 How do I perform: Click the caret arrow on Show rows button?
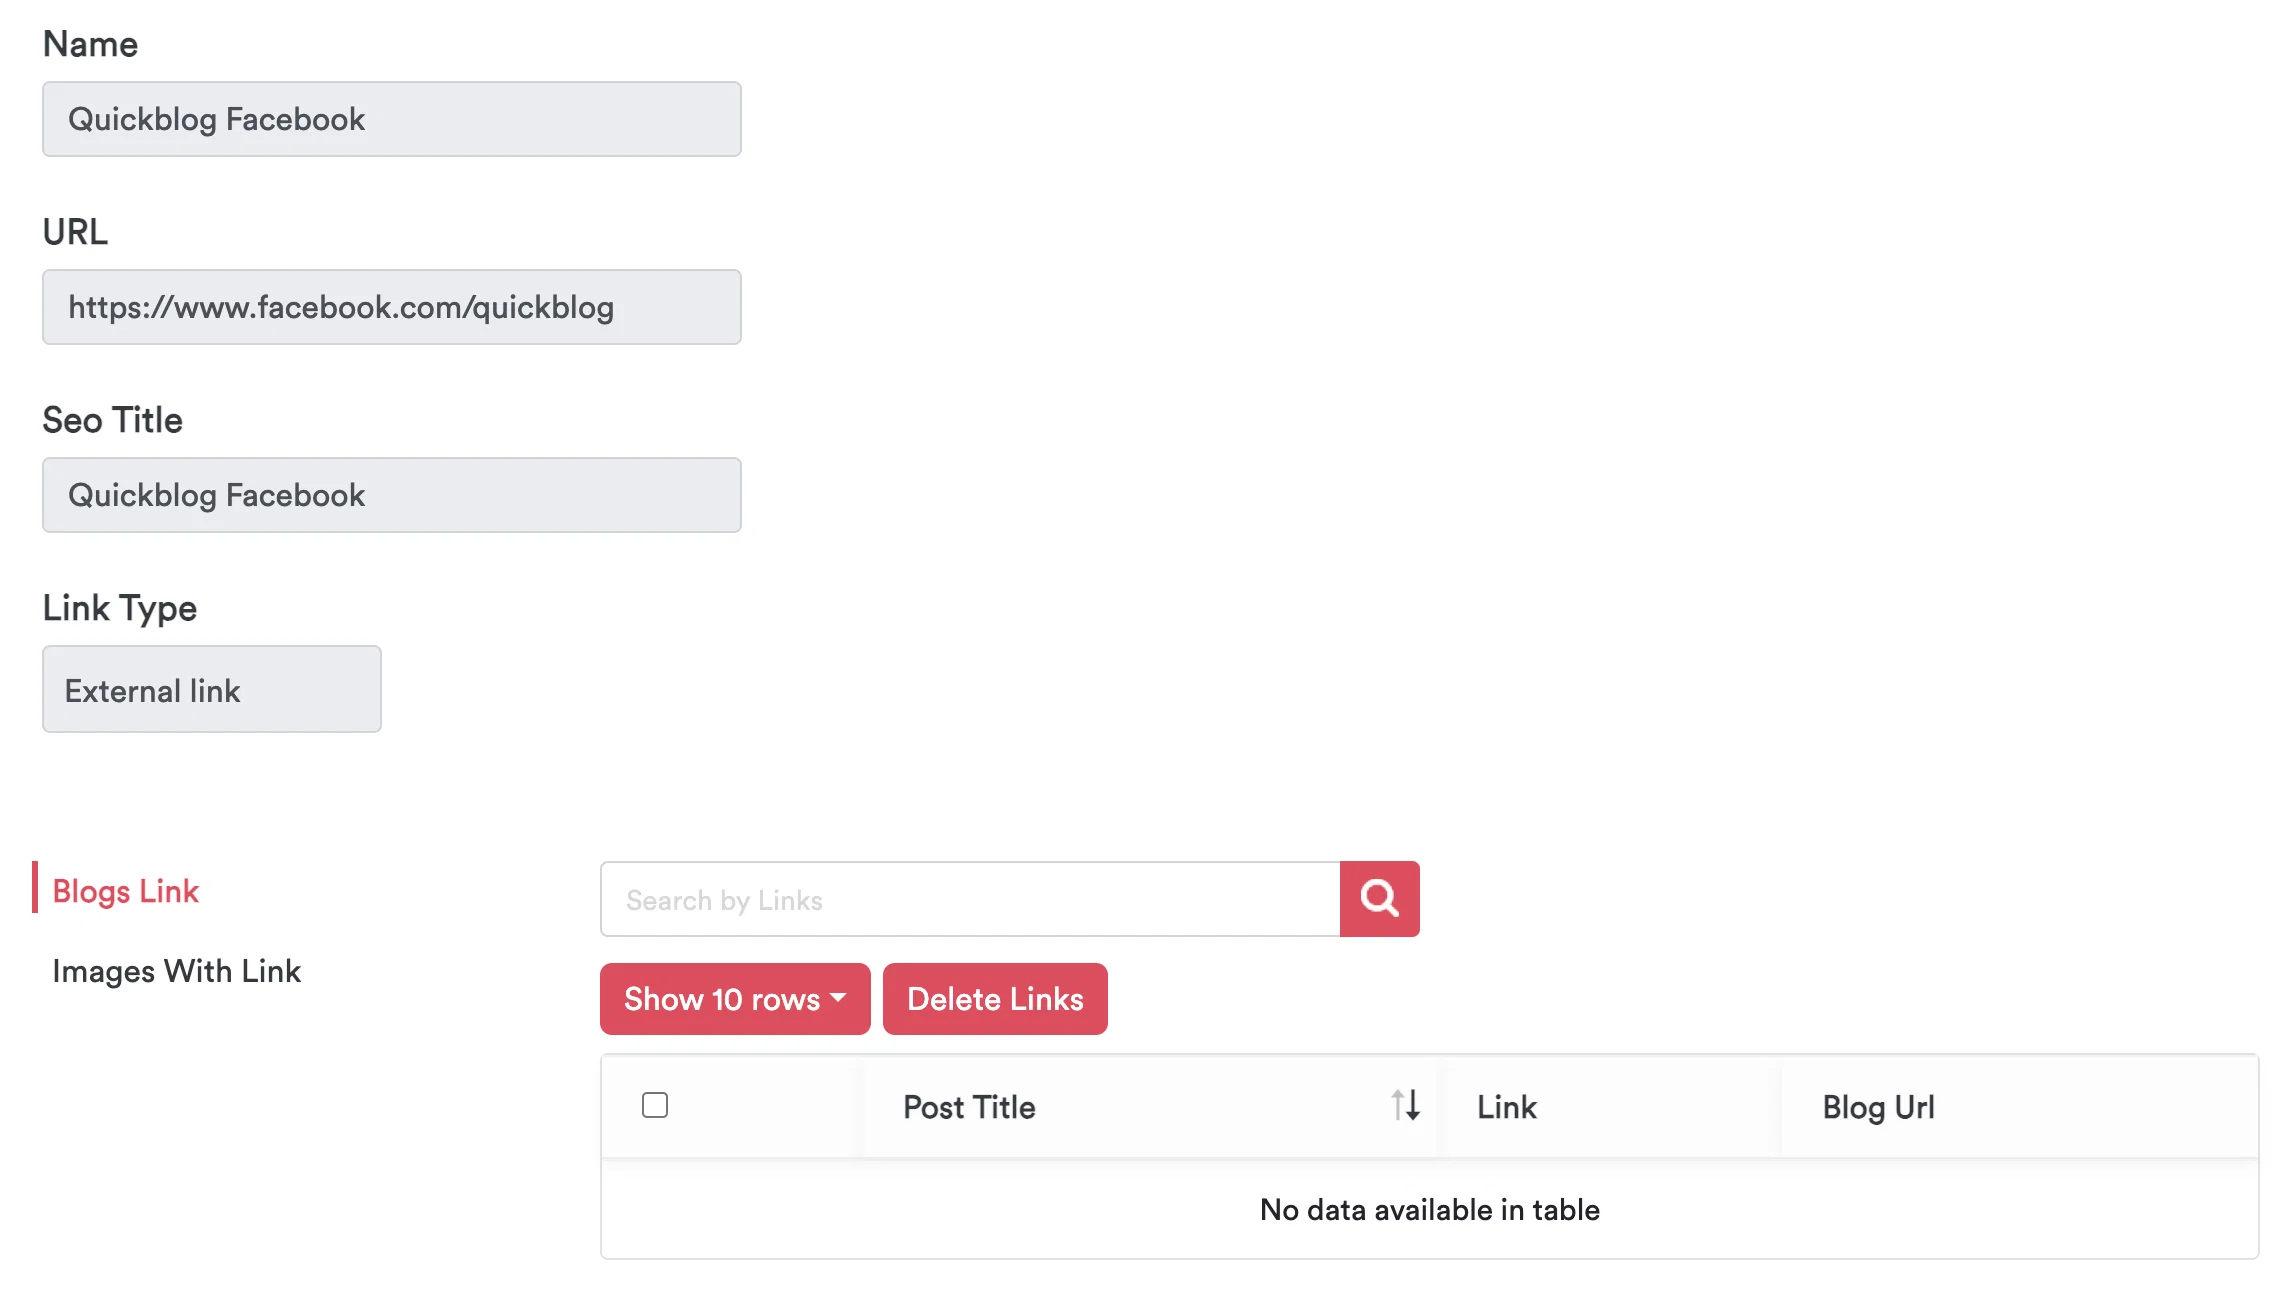coord(838,997)
